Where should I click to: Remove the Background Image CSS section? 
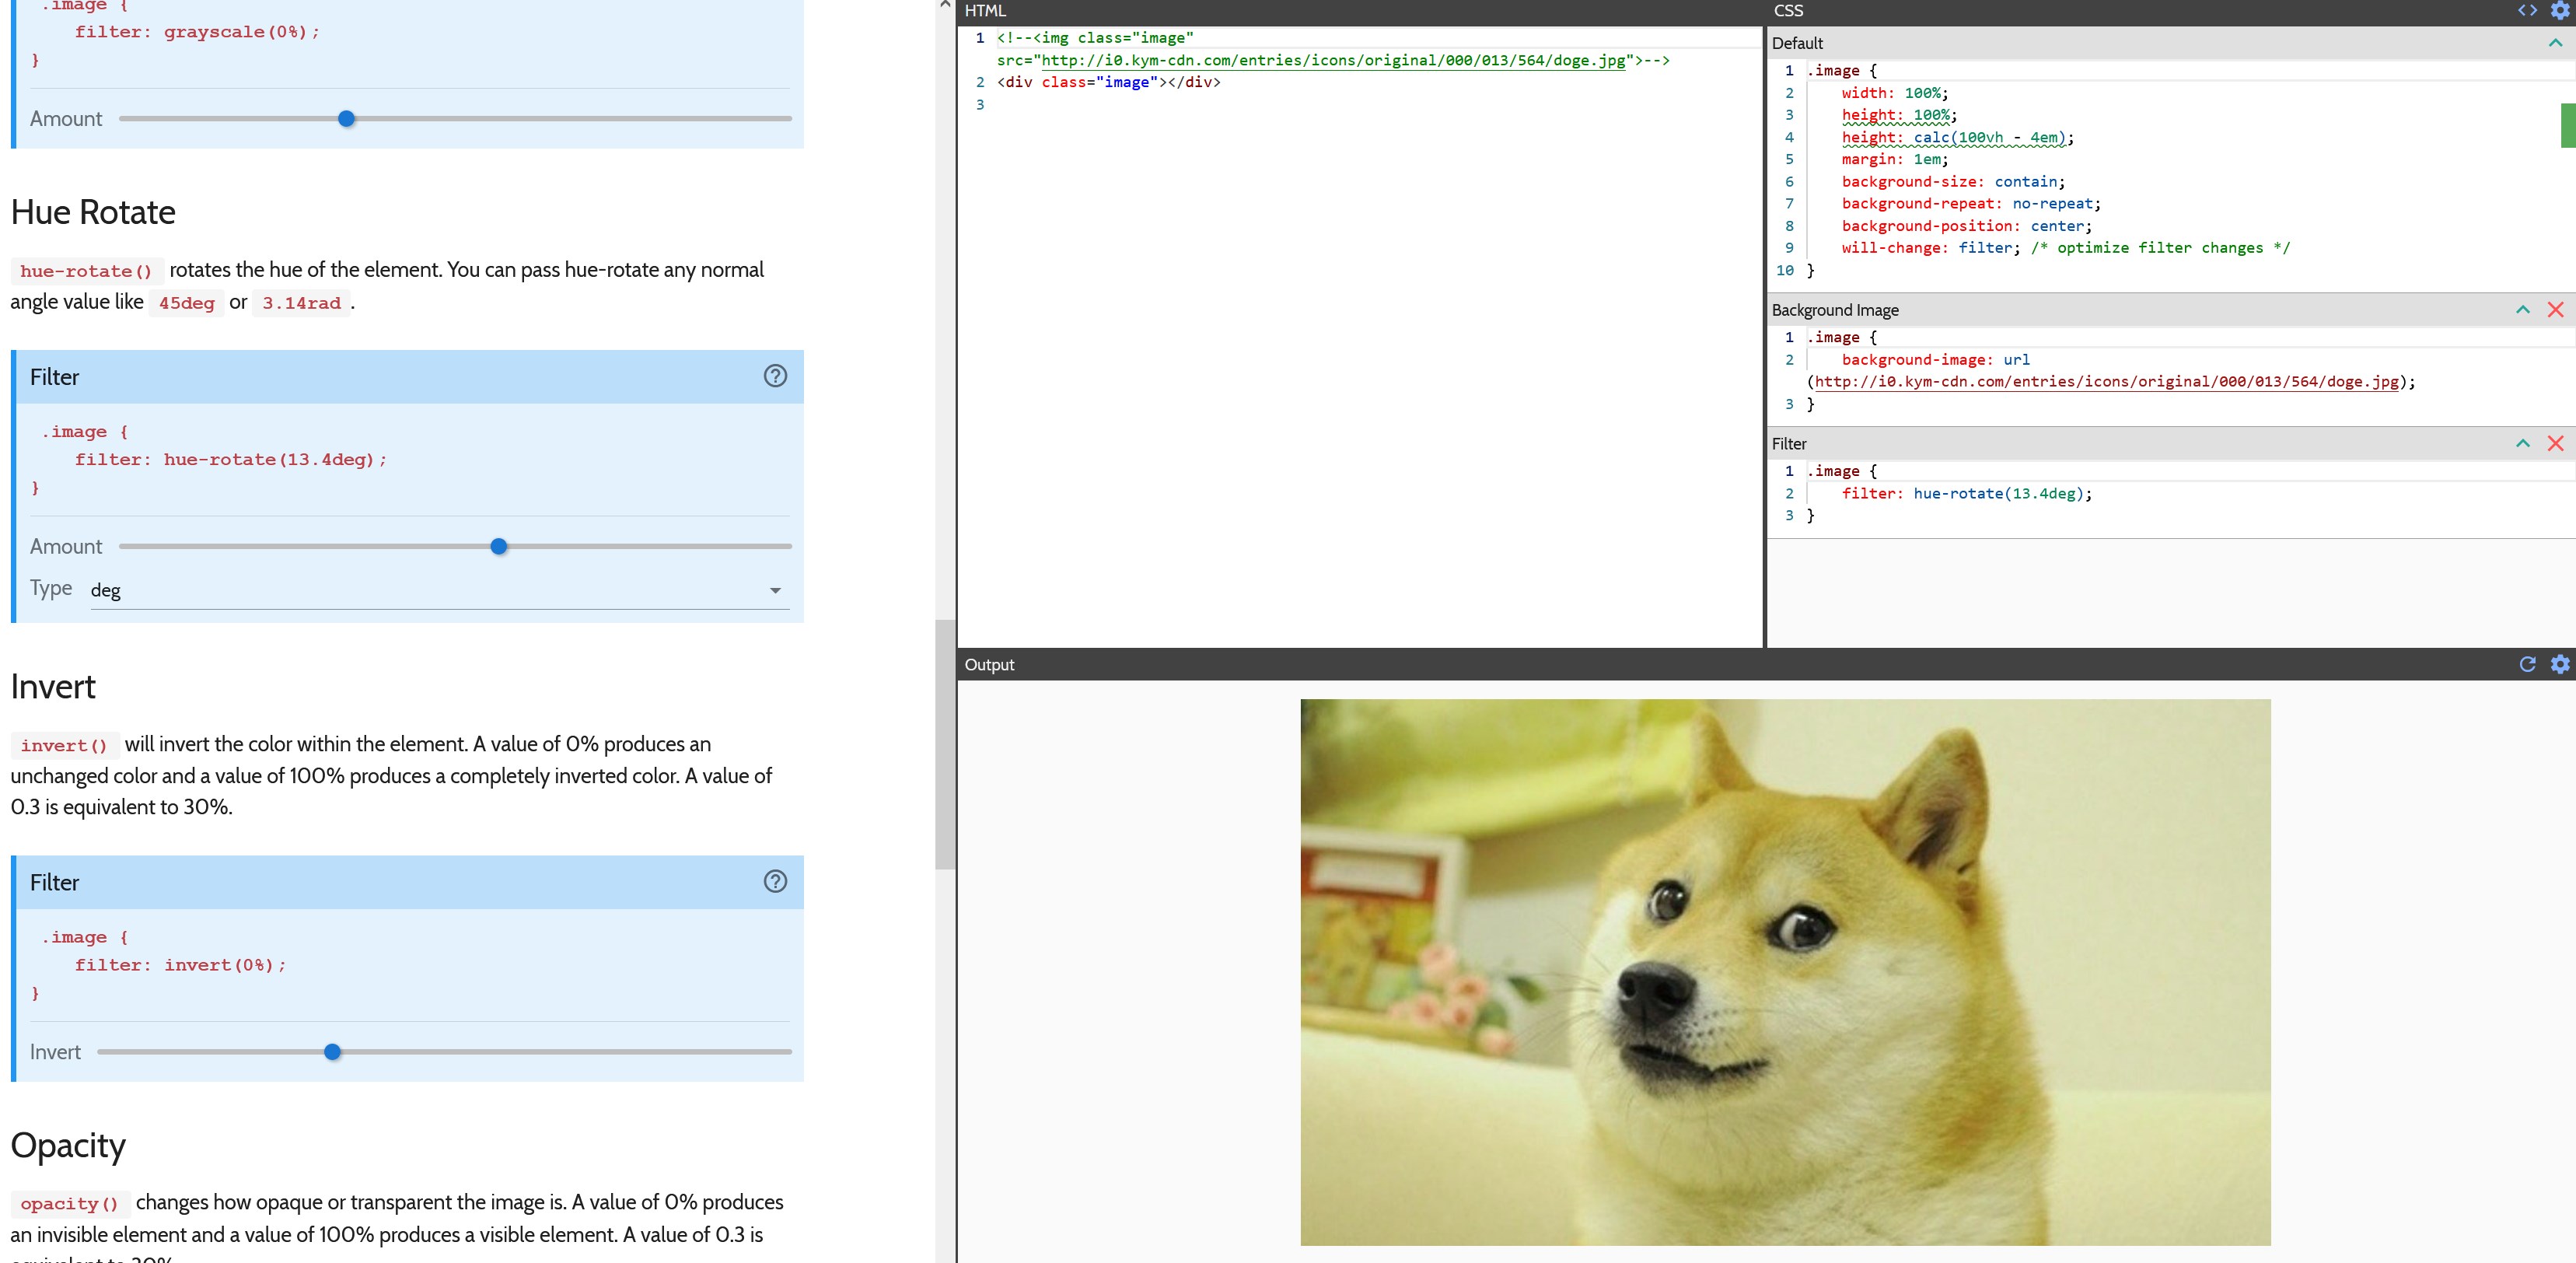pyautogui.click(x=2555, y=310)
